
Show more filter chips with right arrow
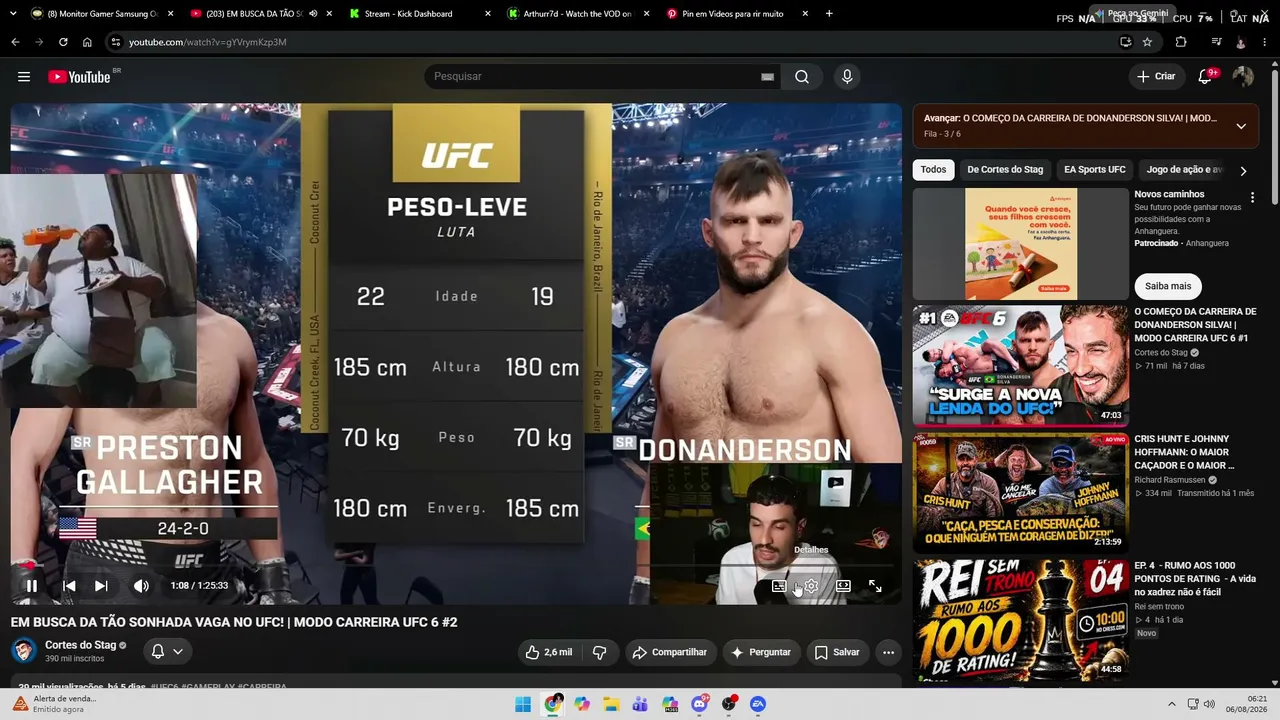pyautogui.click(x=1243, y=171)
